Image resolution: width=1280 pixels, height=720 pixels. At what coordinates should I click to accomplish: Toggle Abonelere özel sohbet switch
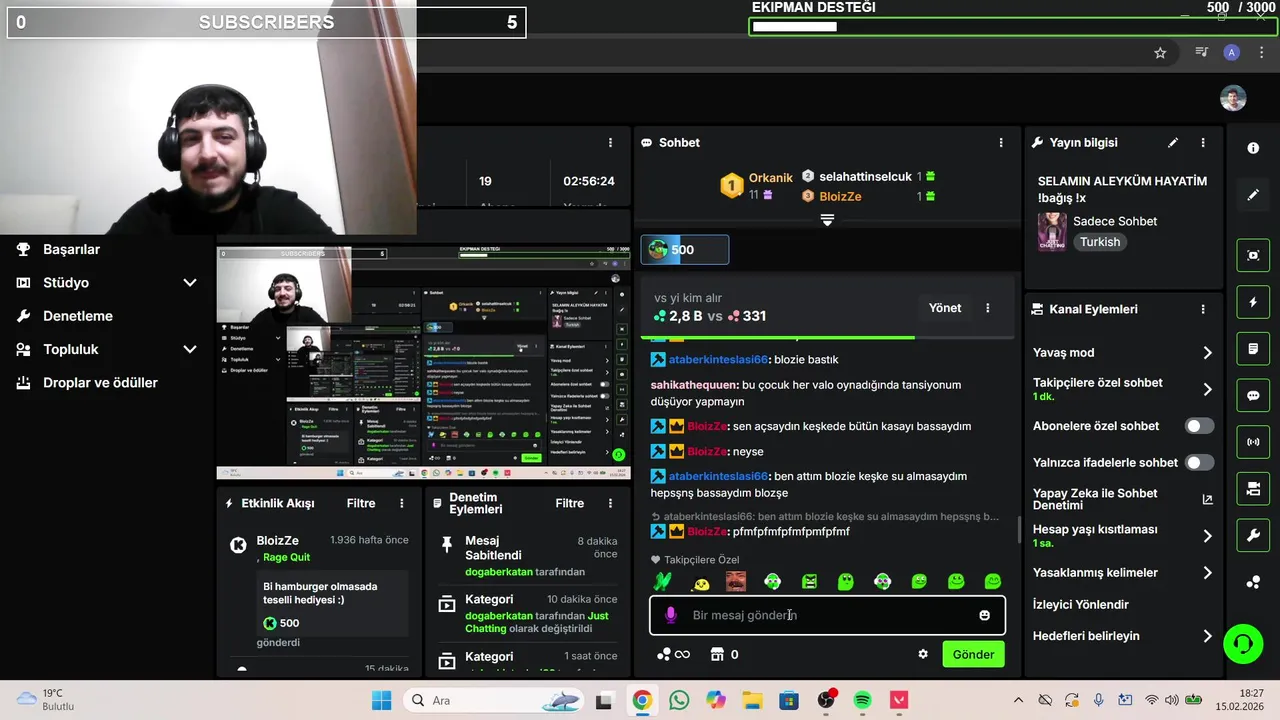pyautogui.click(x=1199, y=426)
